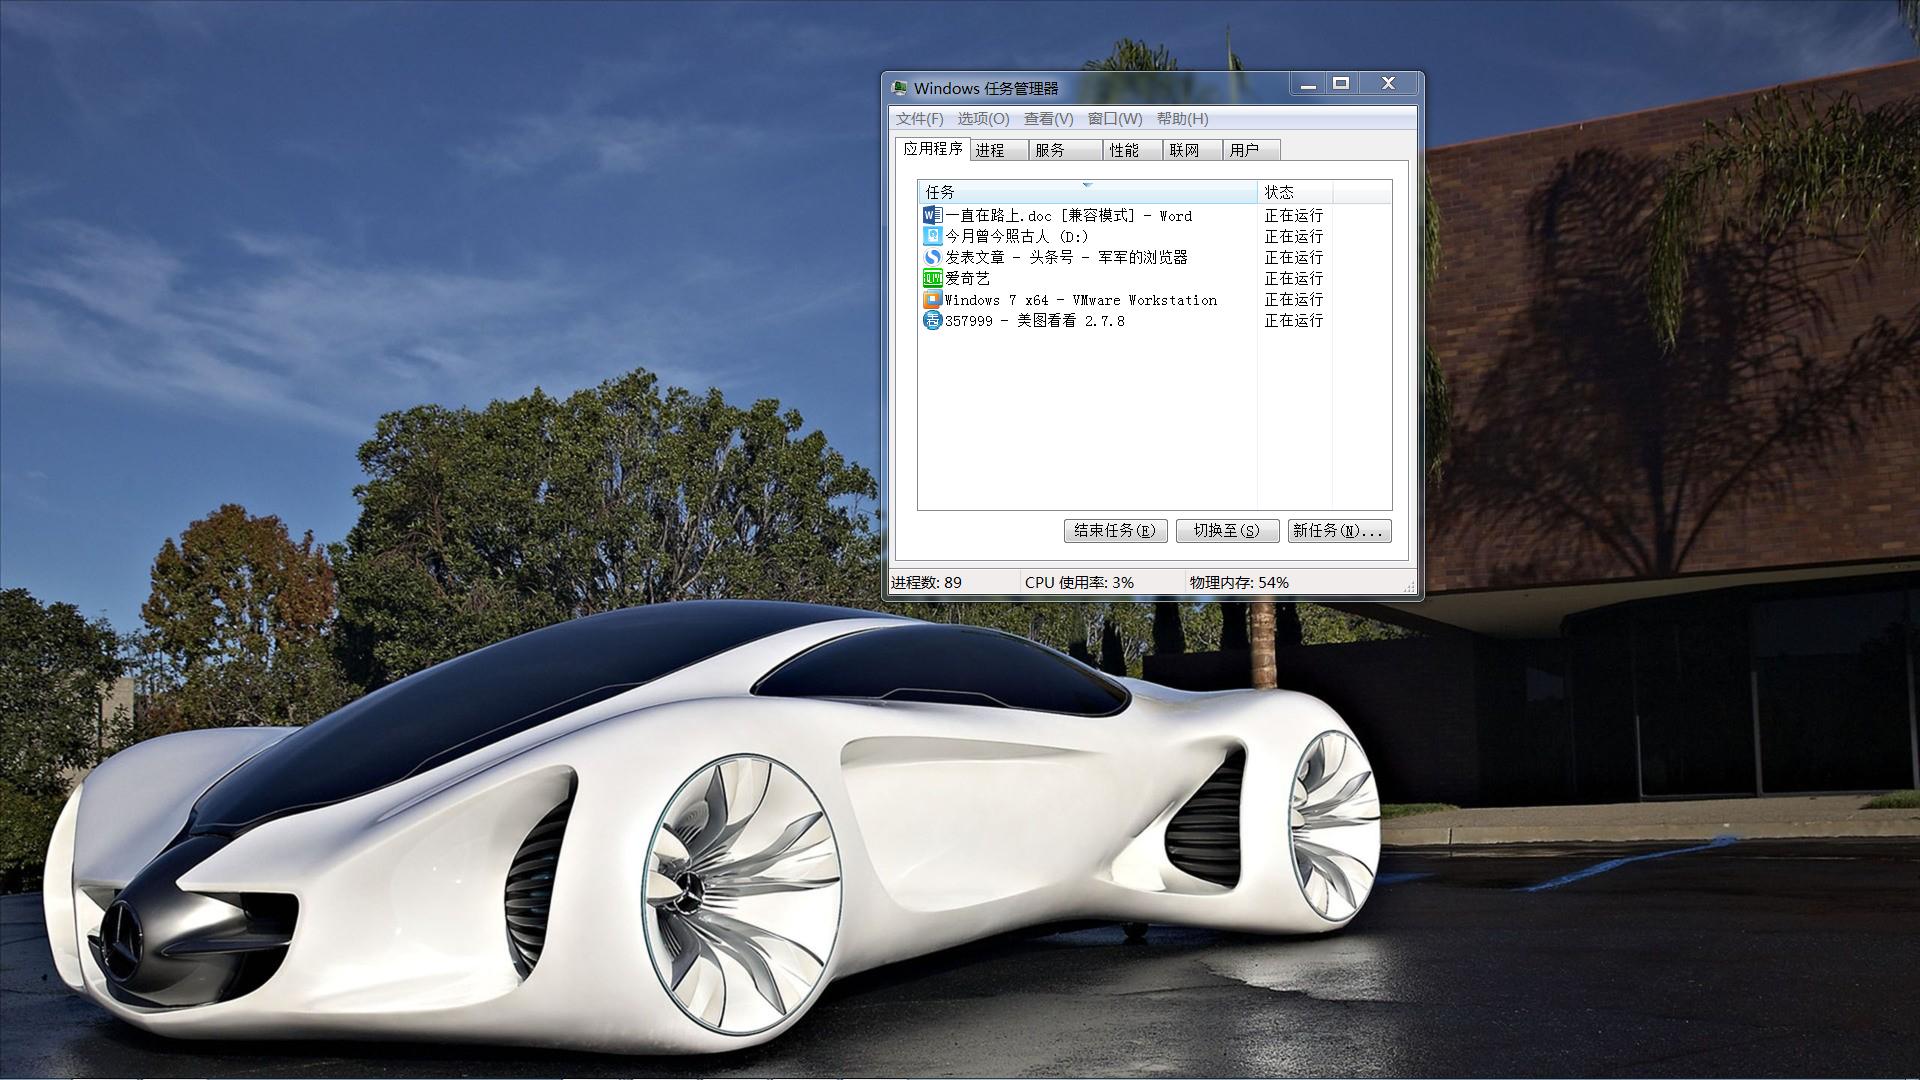This screenshot has width=1920, height=1080.
Task: Click the Task Manager title bar icon
Action: [x=900, y=88]
